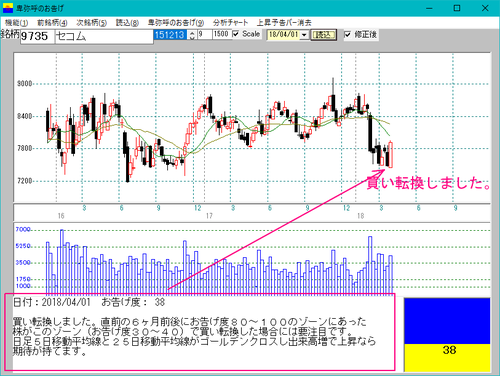Open the 次銘柄(5) menu
The width and height of the screenshot is (500, 376).
[x=91, y=23]
